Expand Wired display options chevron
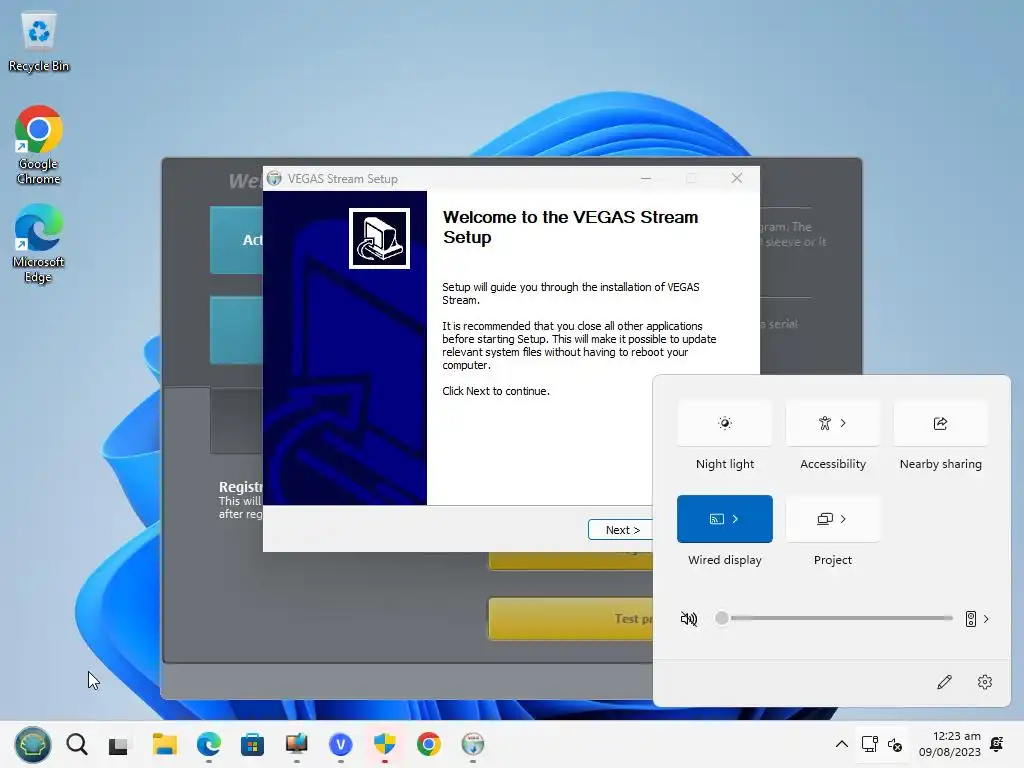The image size is (1024, 768). point(735,519)
